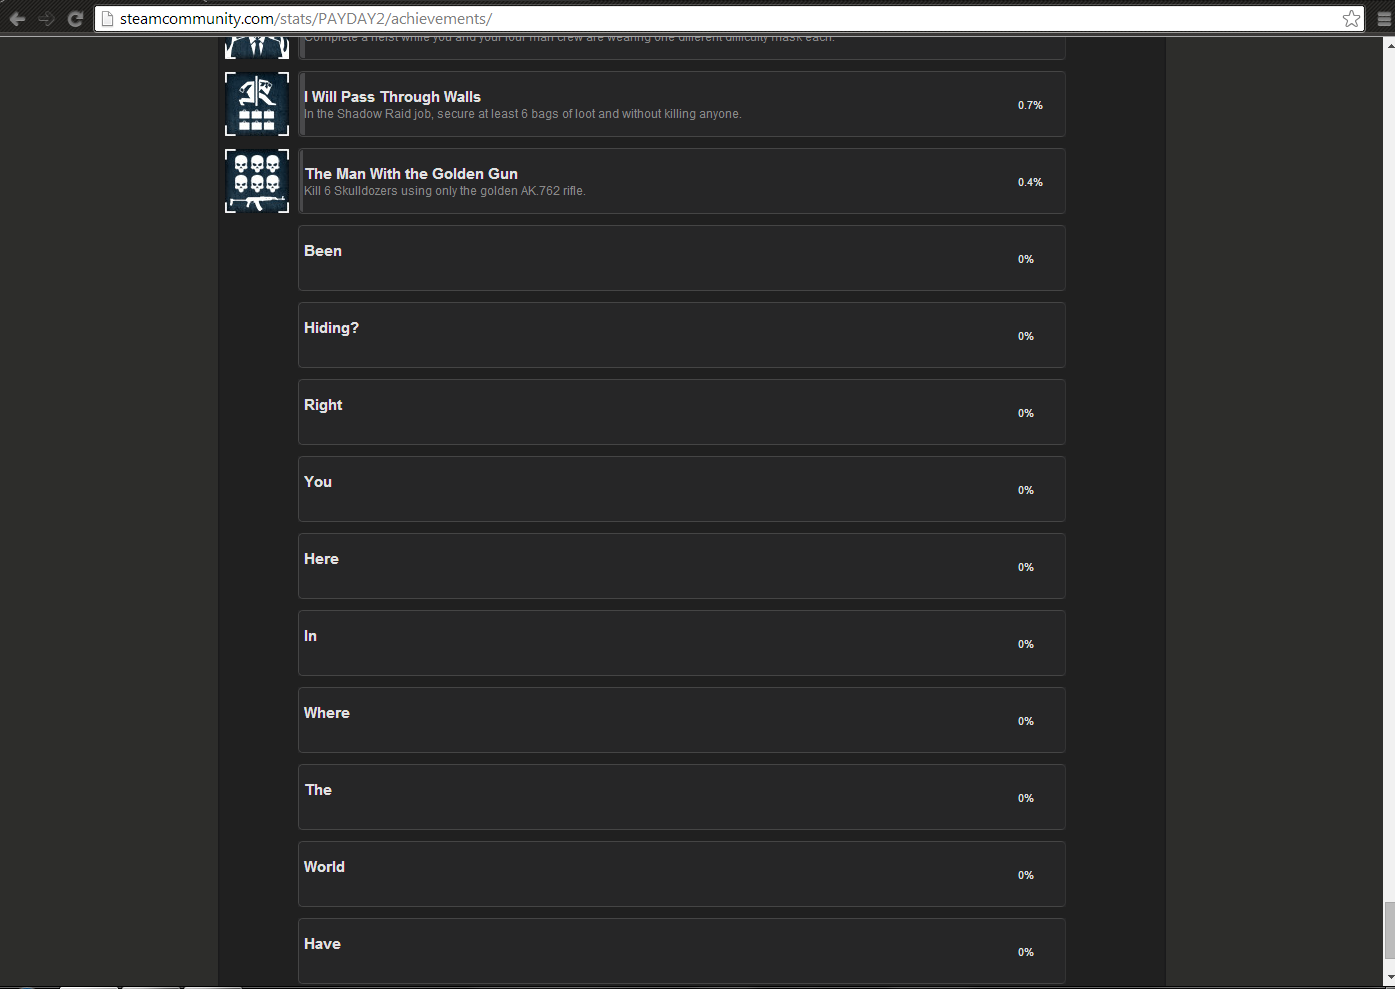Click the 'Hiding?' achievement title
Viewport: 1395px width, 989px height.
pos(331,328)
